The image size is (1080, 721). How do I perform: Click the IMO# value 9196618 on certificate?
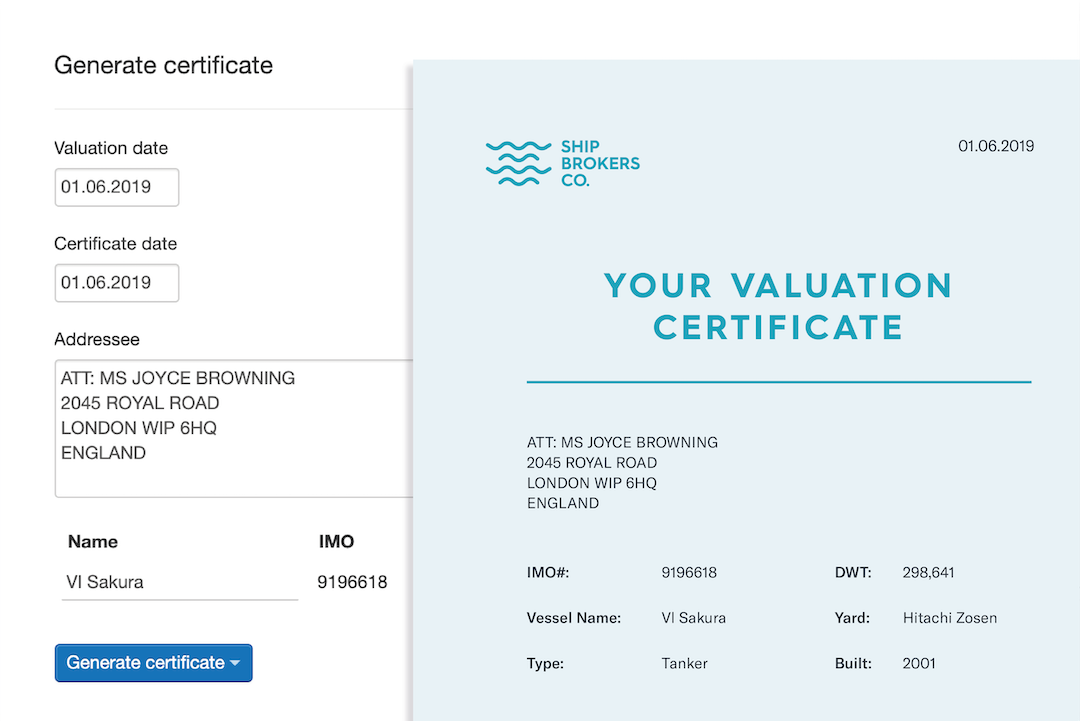(689, 573)
